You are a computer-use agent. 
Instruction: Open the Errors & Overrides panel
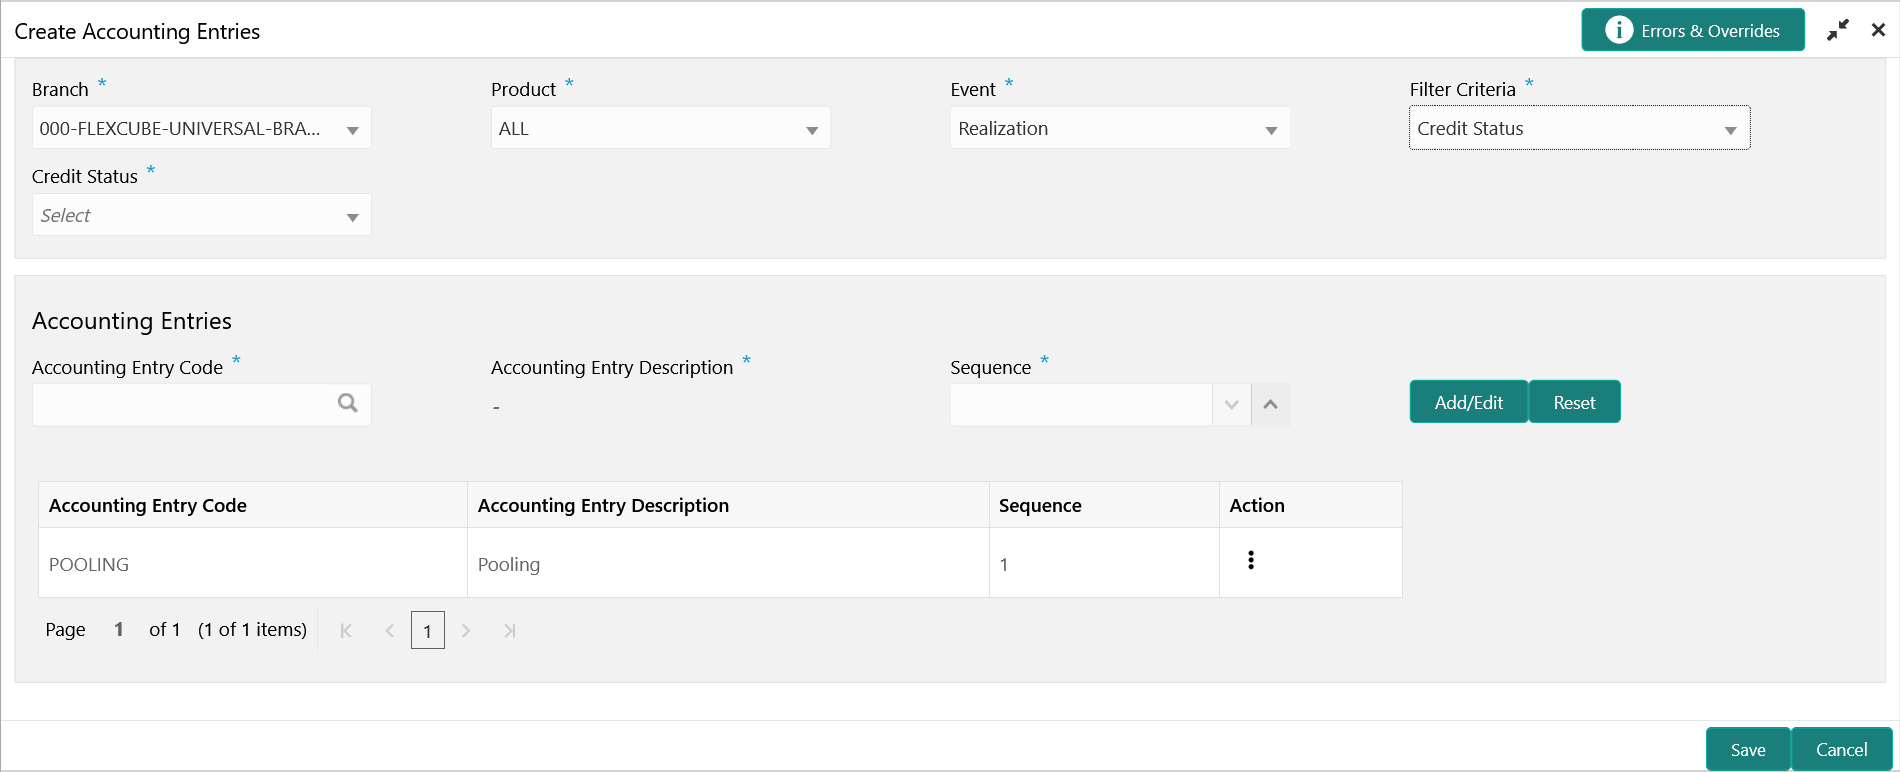coord(1692,30)
